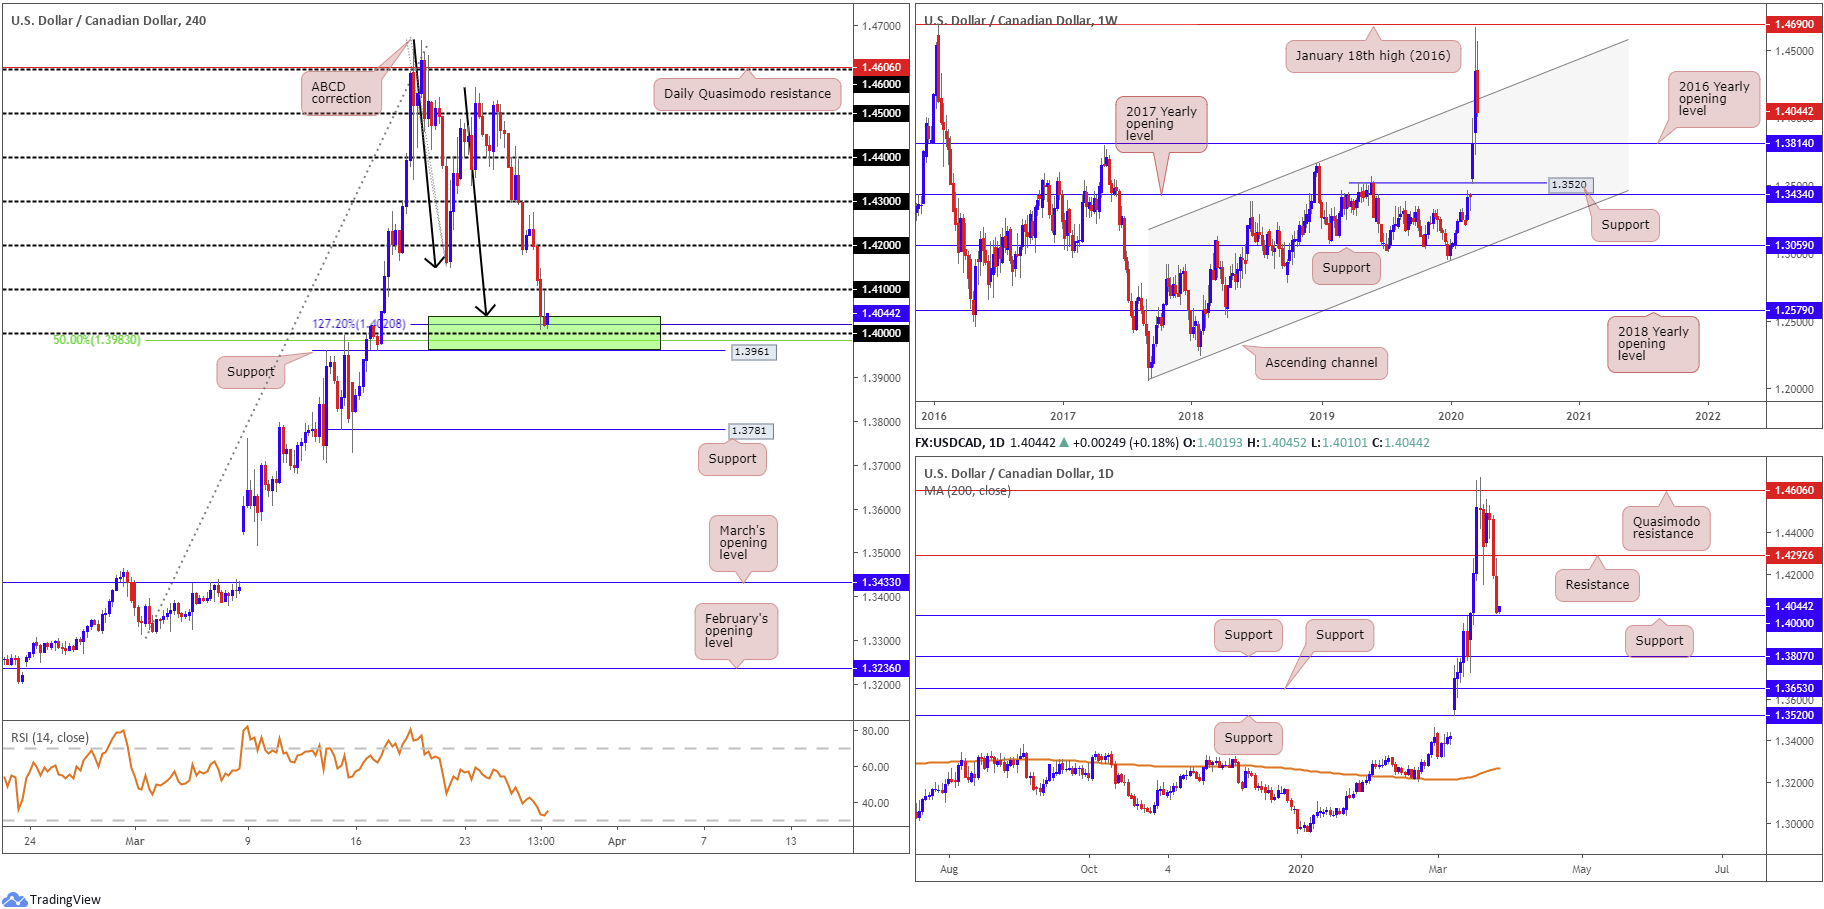Click the weekly Support callout near 1.30590 line
The image size is (1824, 909).
1346,268
